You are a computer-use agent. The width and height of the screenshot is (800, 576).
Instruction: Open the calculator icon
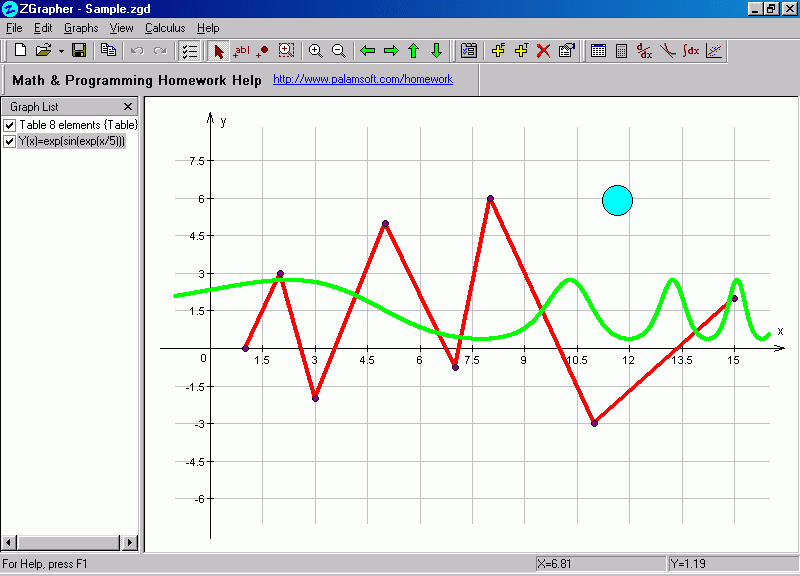point(621,51)
